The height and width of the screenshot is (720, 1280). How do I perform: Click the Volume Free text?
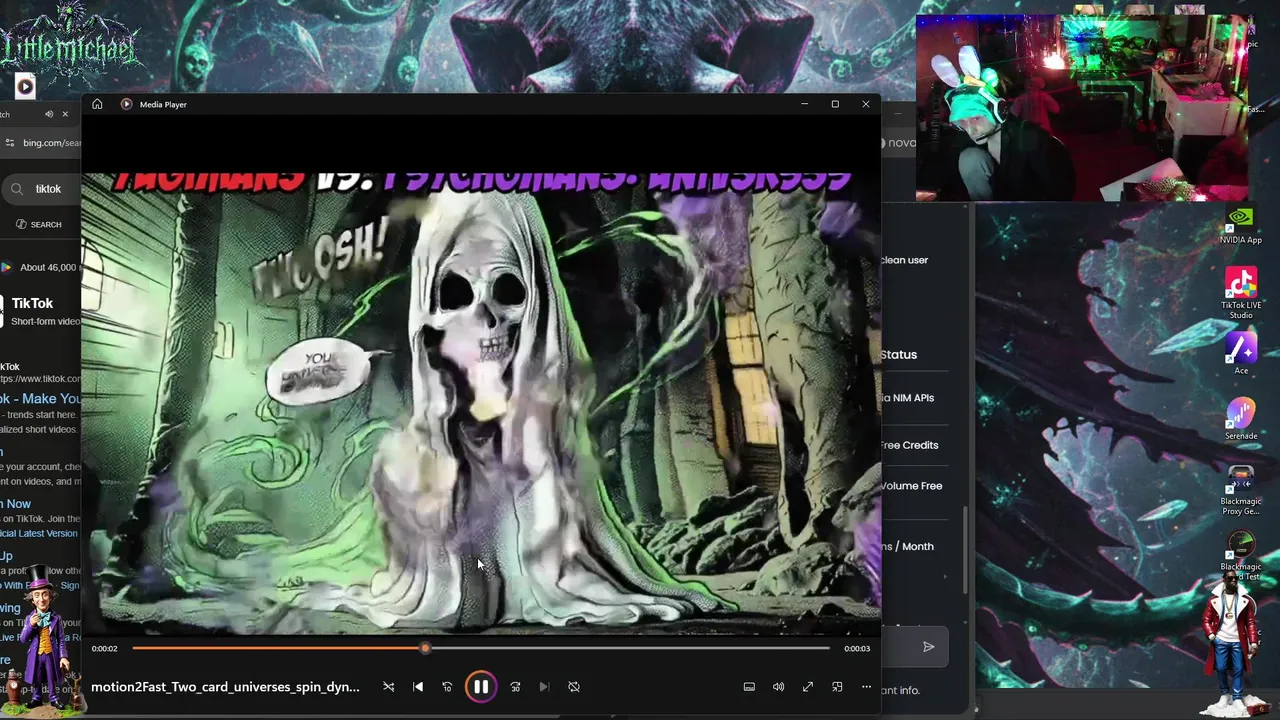[x=911, y=486]
